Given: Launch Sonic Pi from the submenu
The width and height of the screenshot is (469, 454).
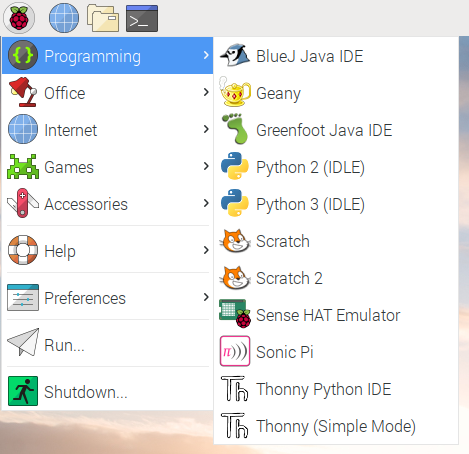Looking at the screenshot, I should (x=336, y=351).
